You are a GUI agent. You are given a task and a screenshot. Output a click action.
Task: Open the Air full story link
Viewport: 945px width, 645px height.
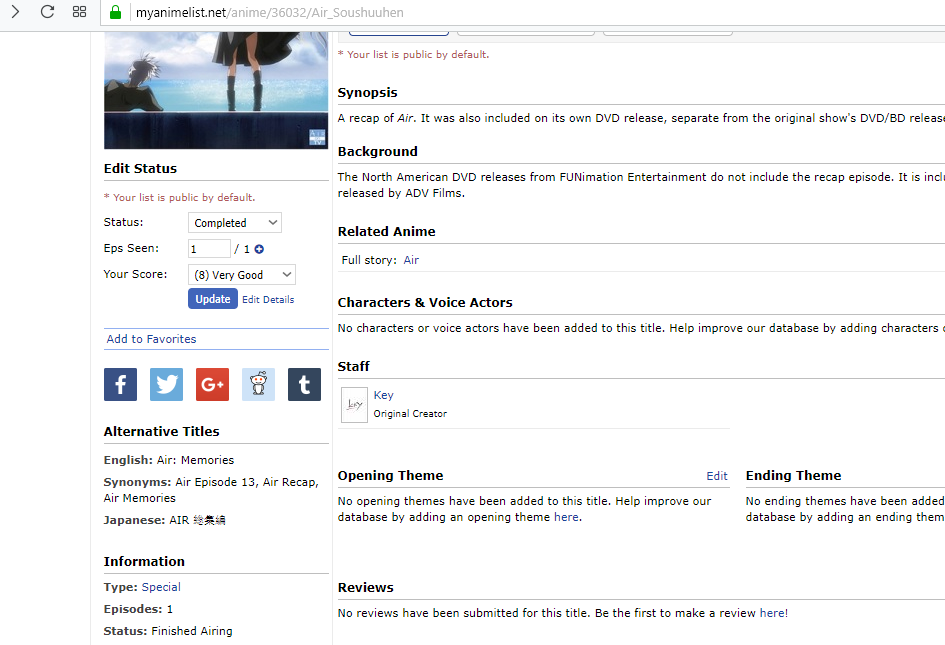pyautogui.click(x=411, y=260)
